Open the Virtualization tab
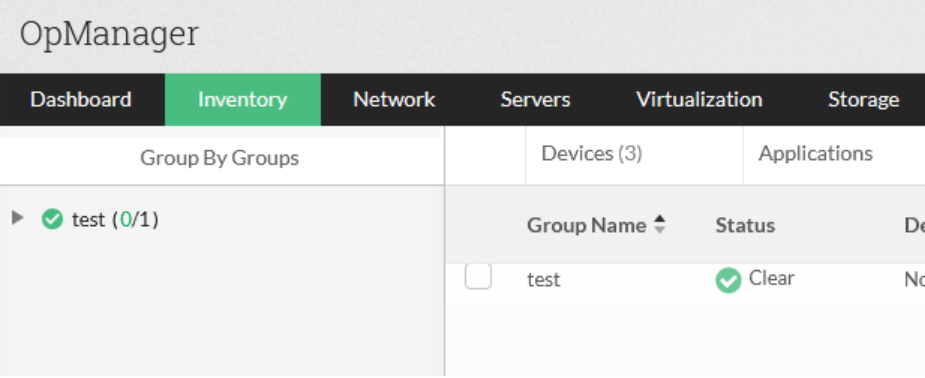Screen dimensions: 925x378 [x=699, y=99]
